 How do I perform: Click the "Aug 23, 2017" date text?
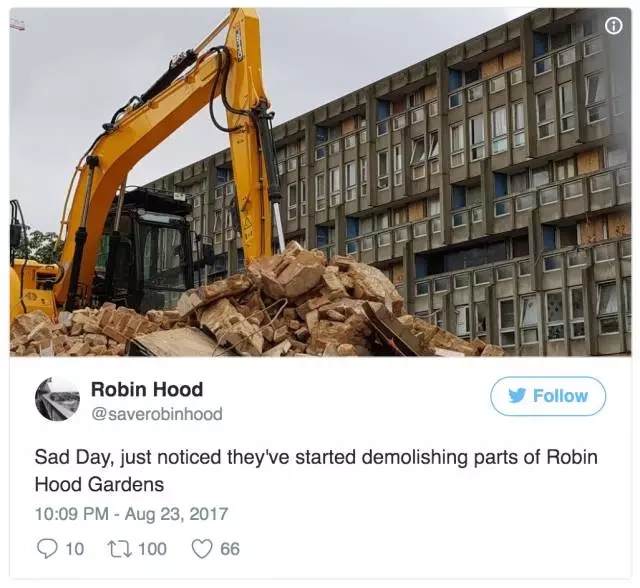click(176, 513)
